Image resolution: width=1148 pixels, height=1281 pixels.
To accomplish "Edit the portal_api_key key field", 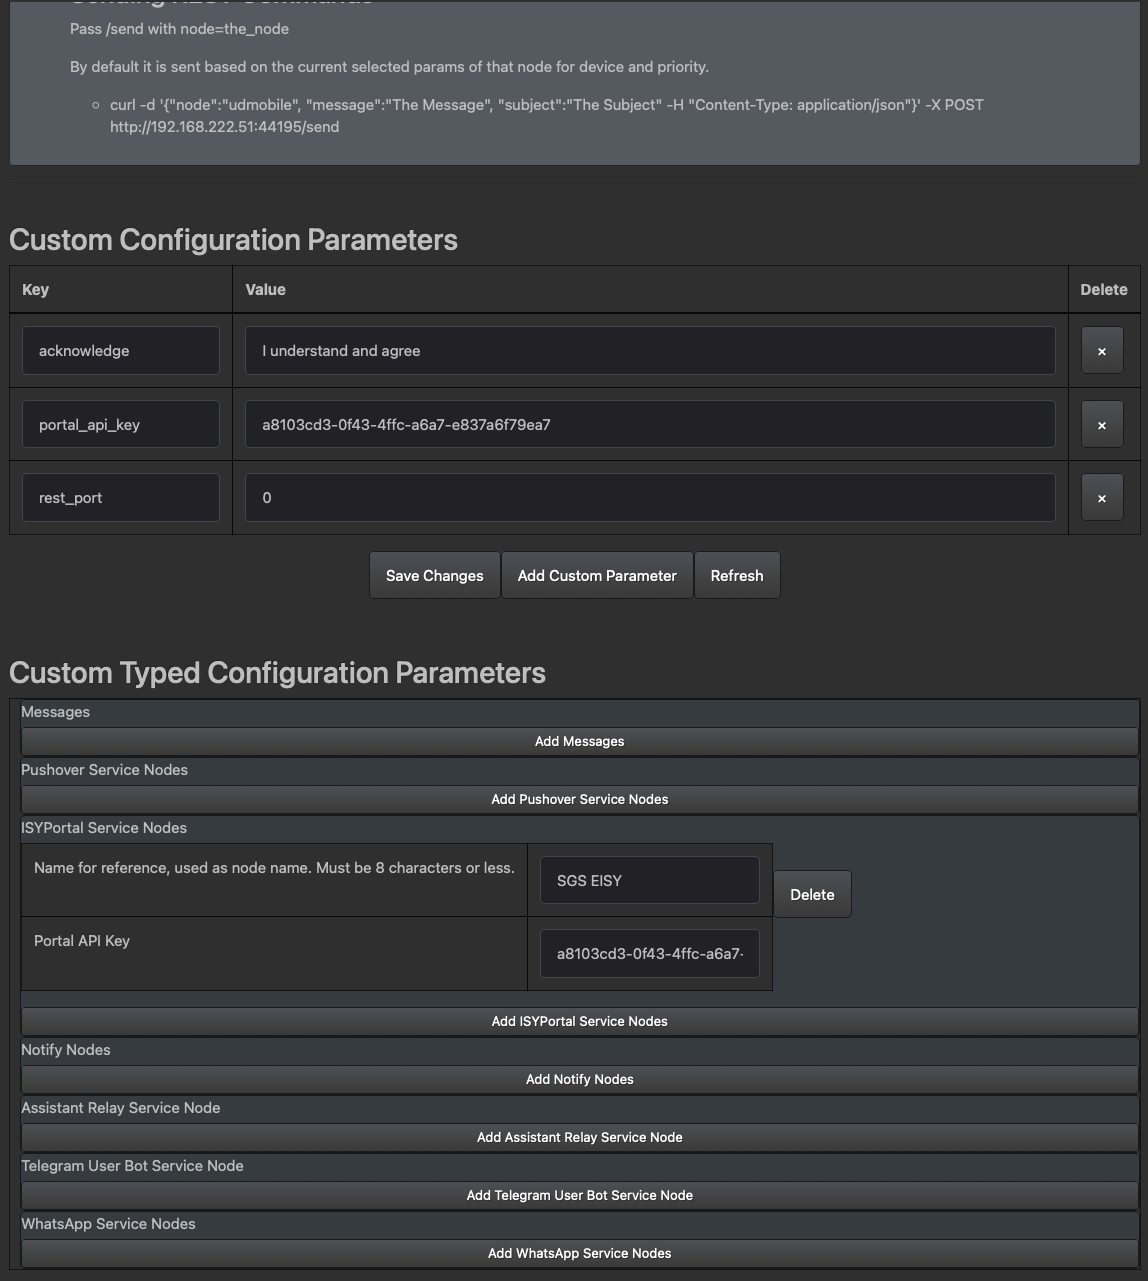I will 121,425.
